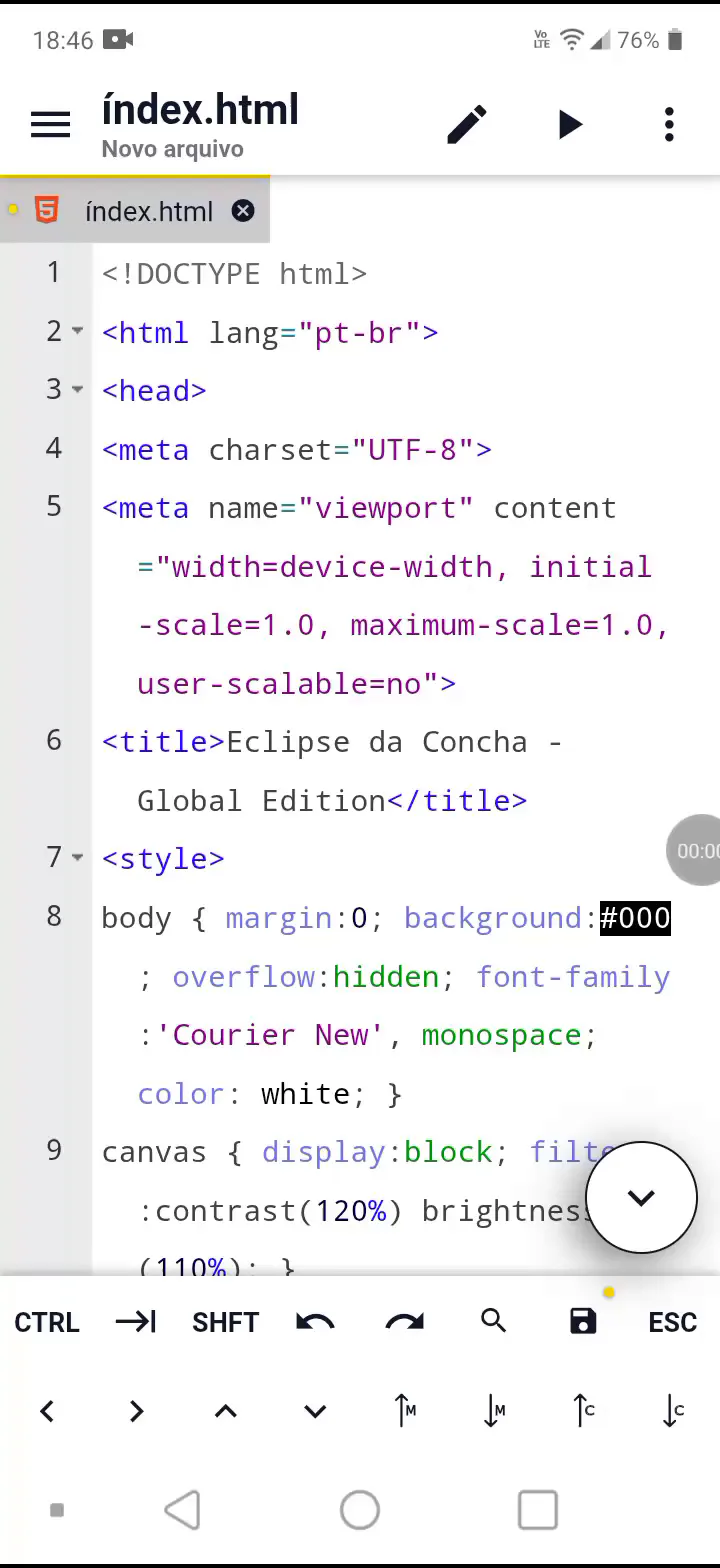Screen dimensions: 720x1568
Task: Save the file with floppy icon
Action: (x=583, y=1322)
